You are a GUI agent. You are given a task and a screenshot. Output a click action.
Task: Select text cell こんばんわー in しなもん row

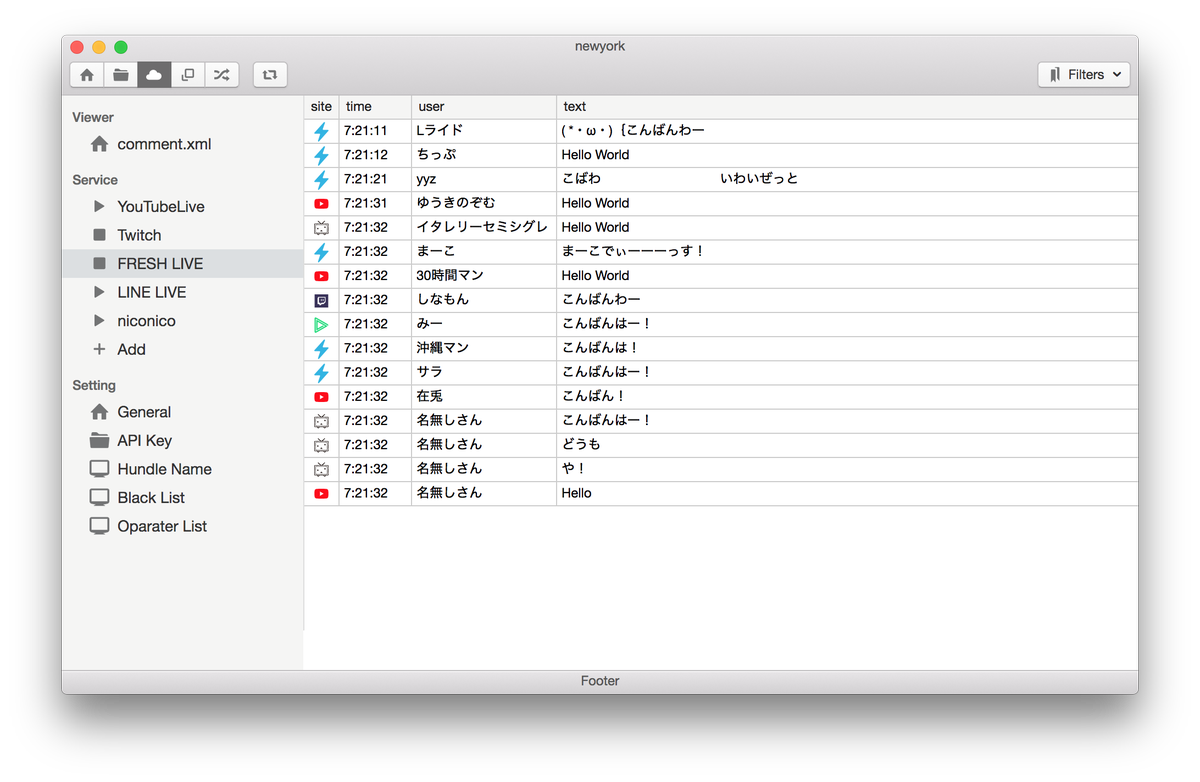[847, 300]
